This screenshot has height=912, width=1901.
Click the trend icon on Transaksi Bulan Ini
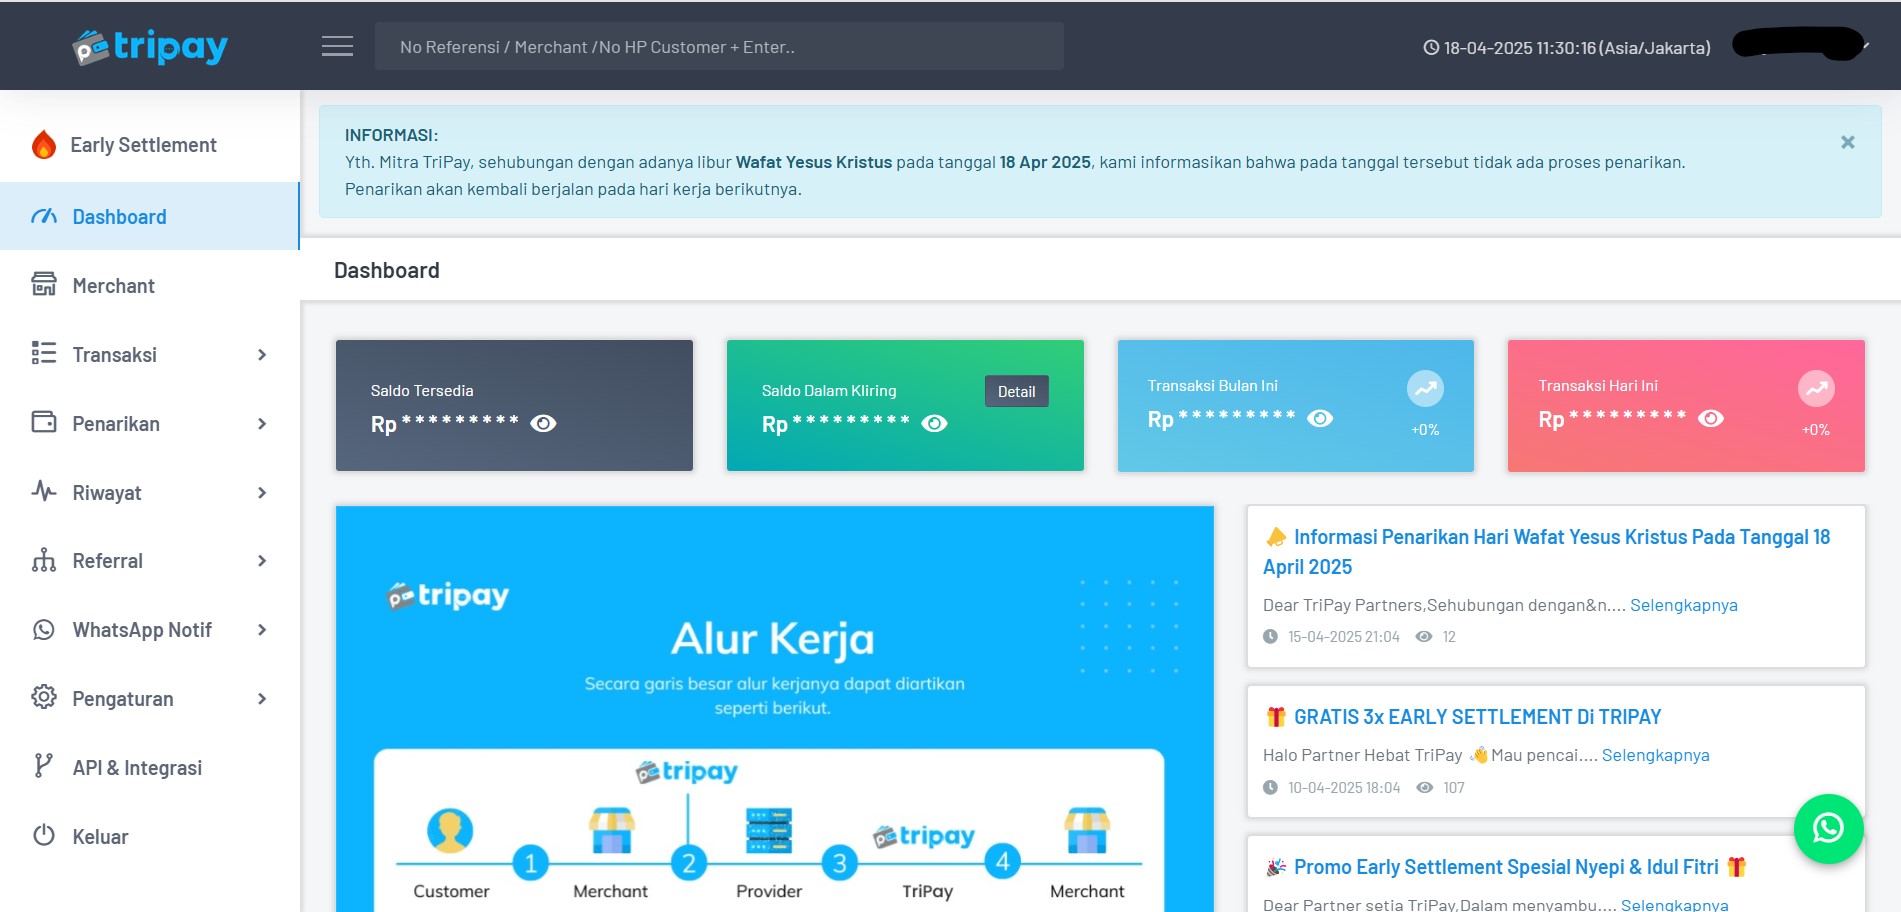(1425, 389)
